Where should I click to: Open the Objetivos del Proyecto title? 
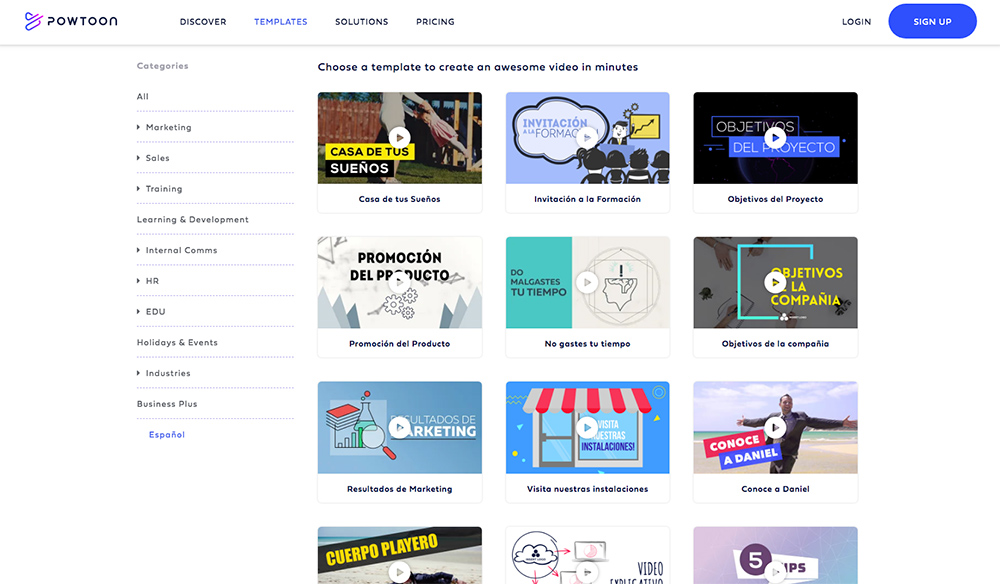pyautogui.click(x=776, y=199)
